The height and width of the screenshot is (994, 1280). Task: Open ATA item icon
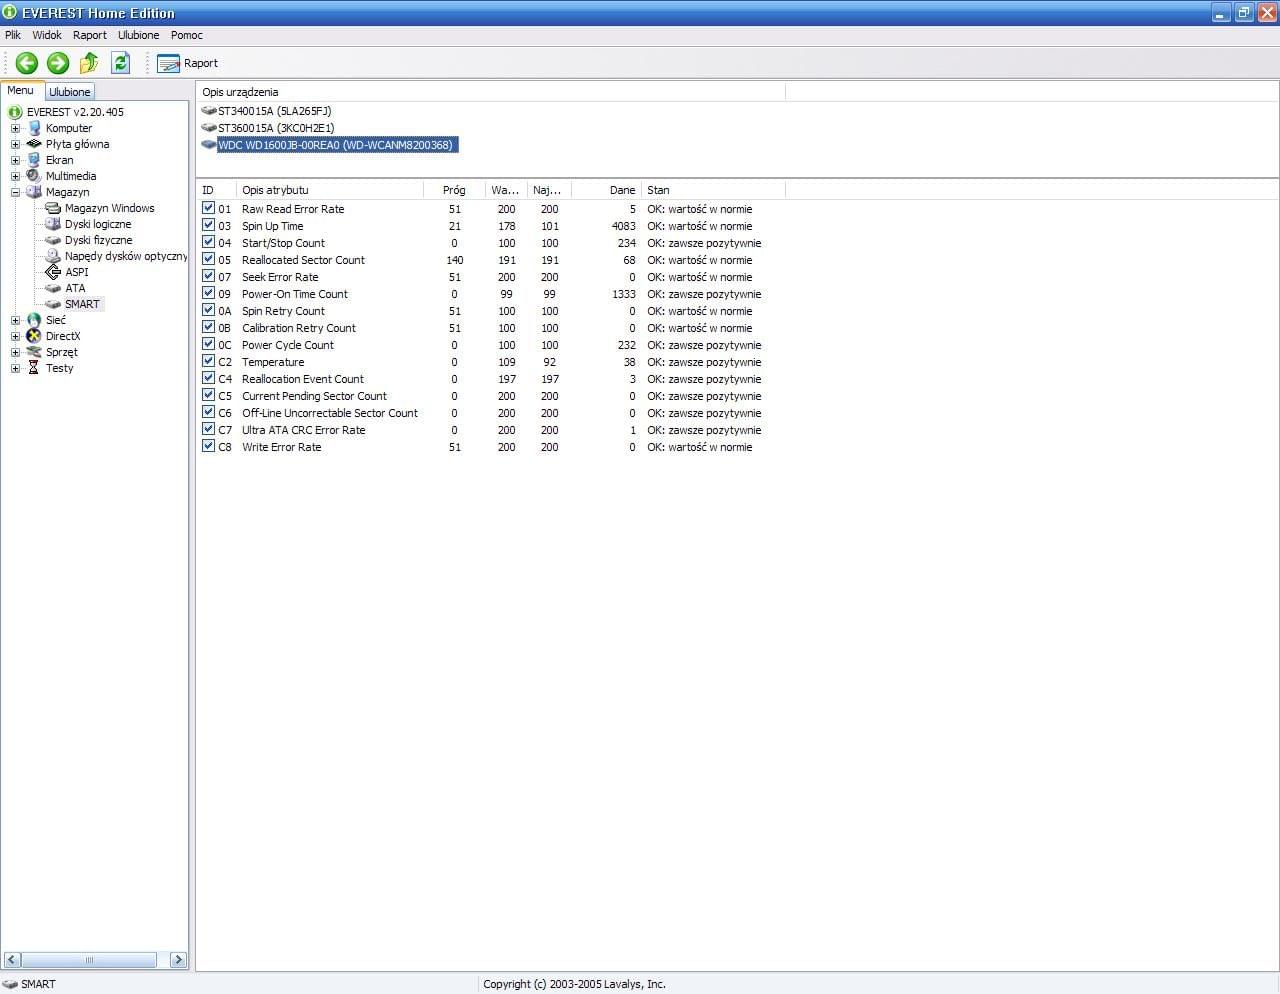click(x=54, y=288)
